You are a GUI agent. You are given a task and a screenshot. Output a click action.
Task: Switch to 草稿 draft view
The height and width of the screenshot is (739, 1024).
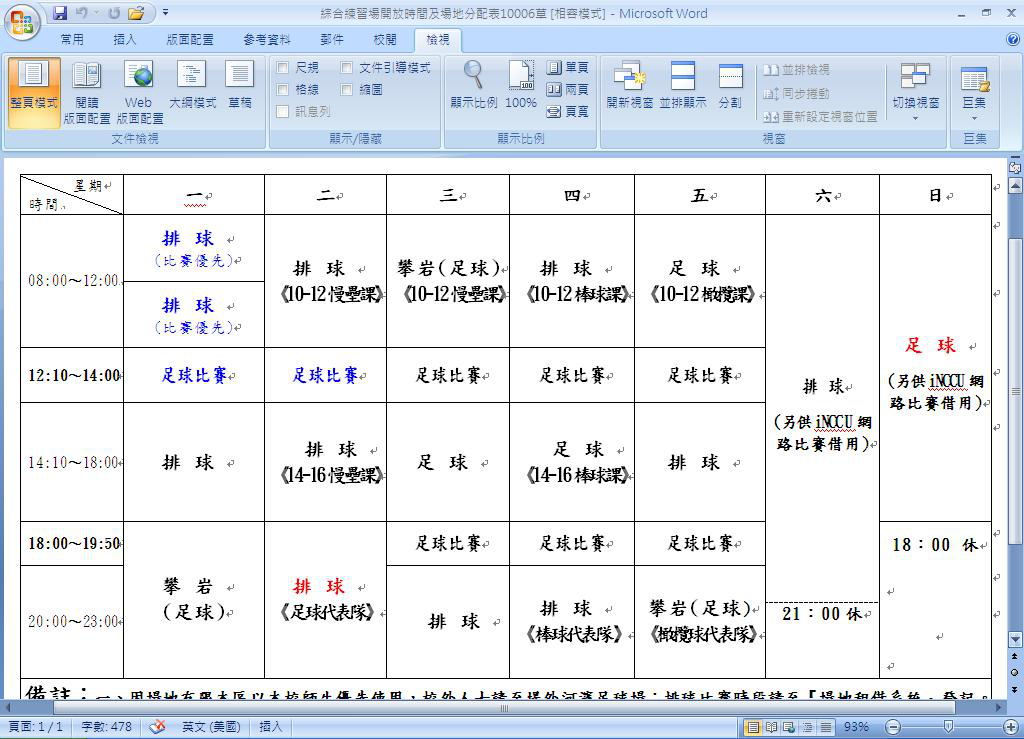coord(240,86)
